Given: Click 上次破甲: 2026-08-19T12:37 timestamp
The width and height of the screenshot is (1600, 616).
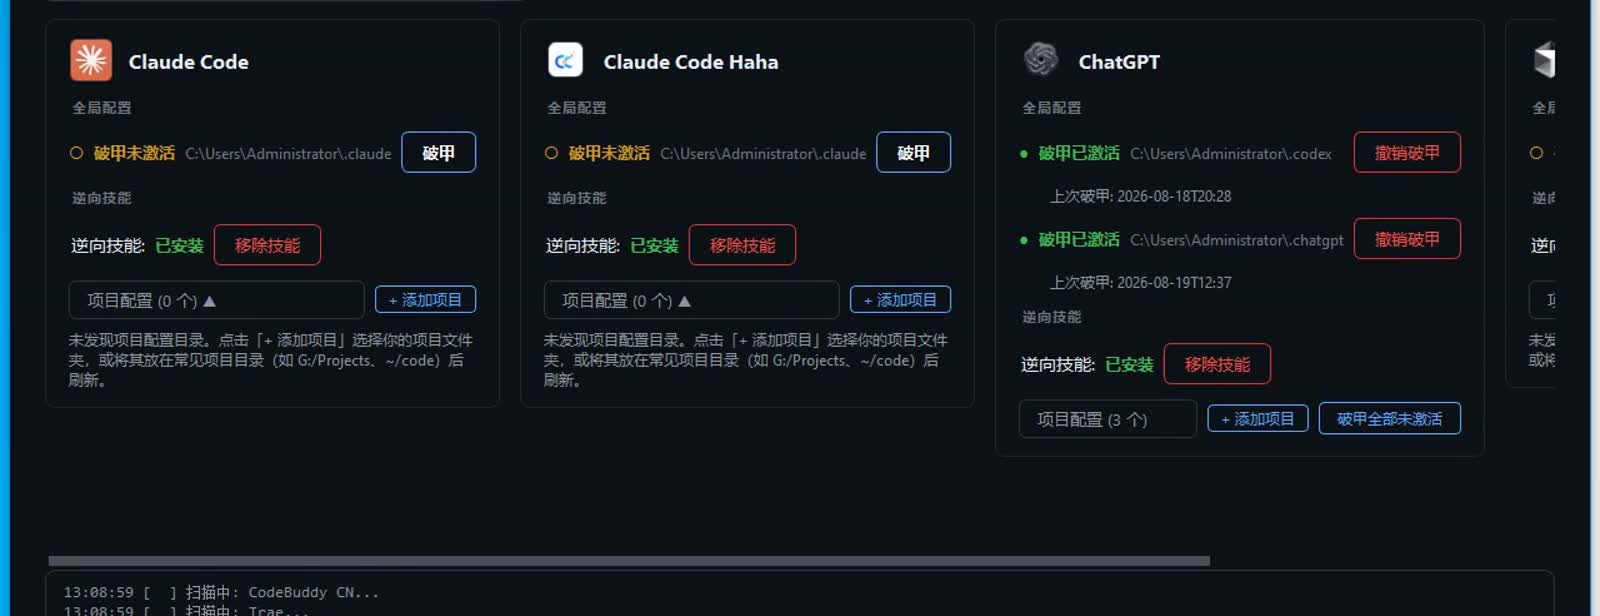Looking at the screenshot, I should click(1140, 282).
